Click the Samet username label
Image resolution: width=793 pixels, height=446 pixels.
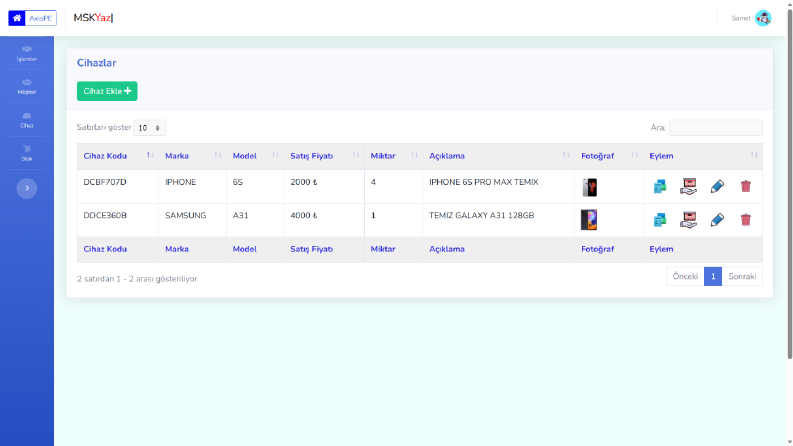[x=741, y=18]
